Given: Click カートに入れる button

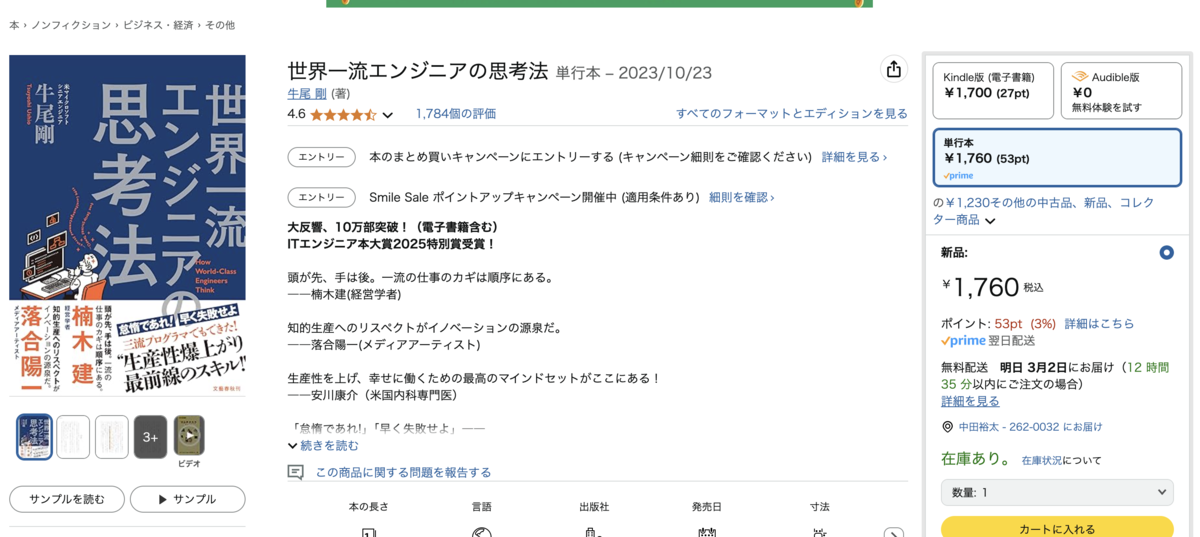Looking at the screenshot, I should click(x=1057, y=528).
